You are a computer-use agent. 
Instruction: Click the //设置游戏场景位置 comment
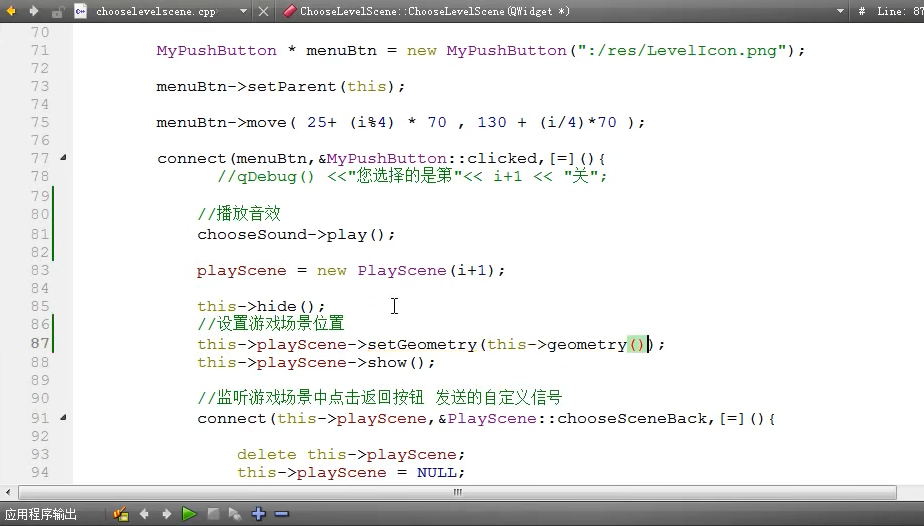pos(271,323)
